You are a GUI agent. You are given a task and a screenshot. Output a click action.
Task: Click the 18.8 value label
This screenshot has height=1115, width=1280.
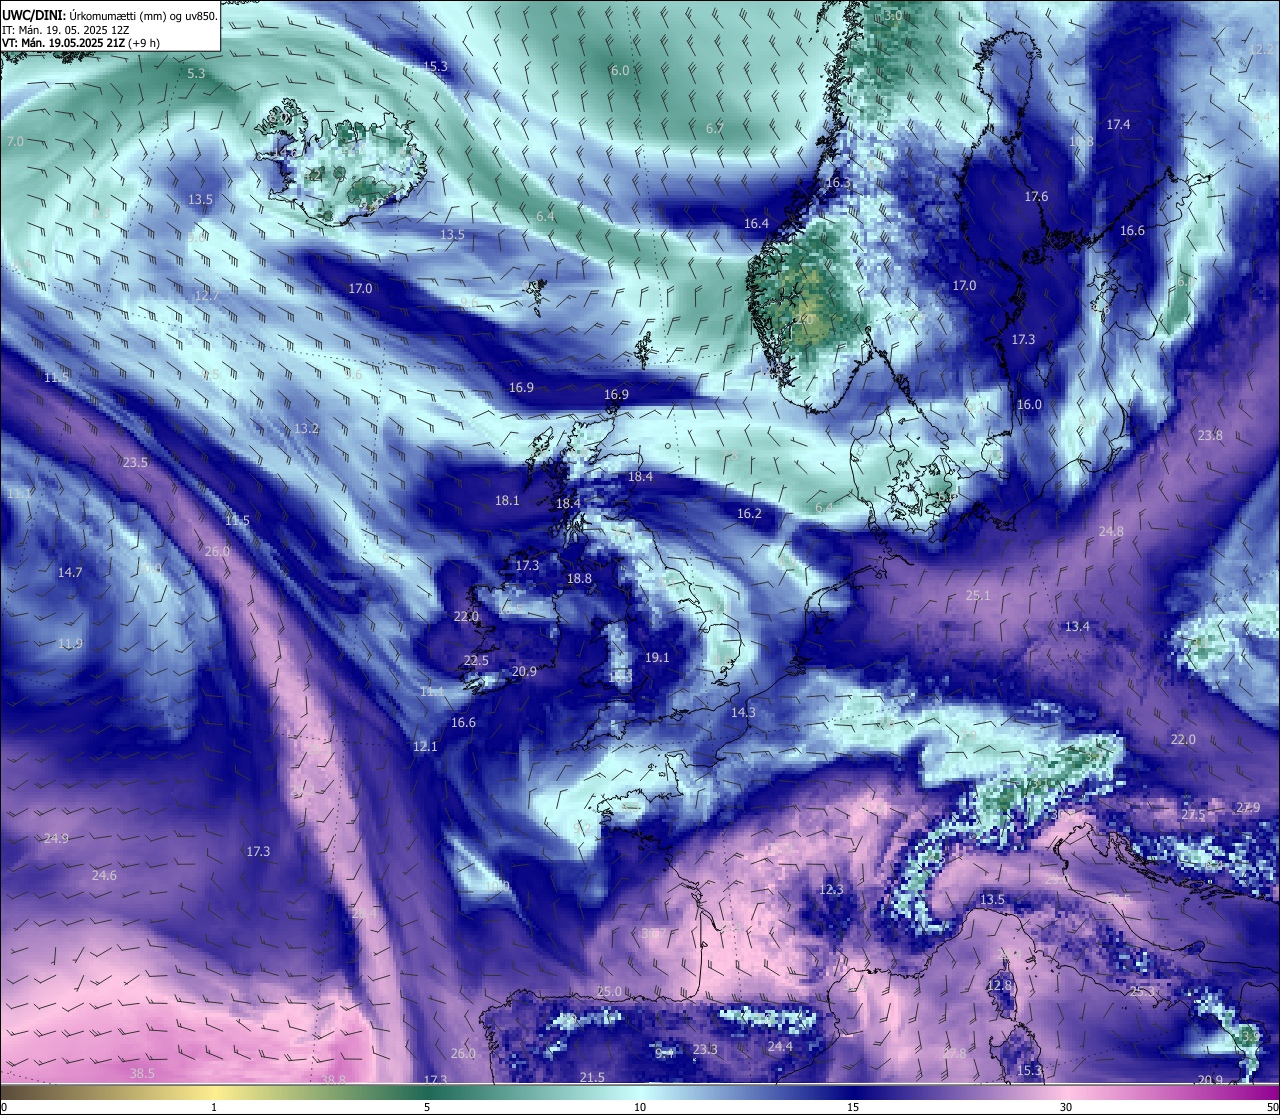(x=579, y=578)
